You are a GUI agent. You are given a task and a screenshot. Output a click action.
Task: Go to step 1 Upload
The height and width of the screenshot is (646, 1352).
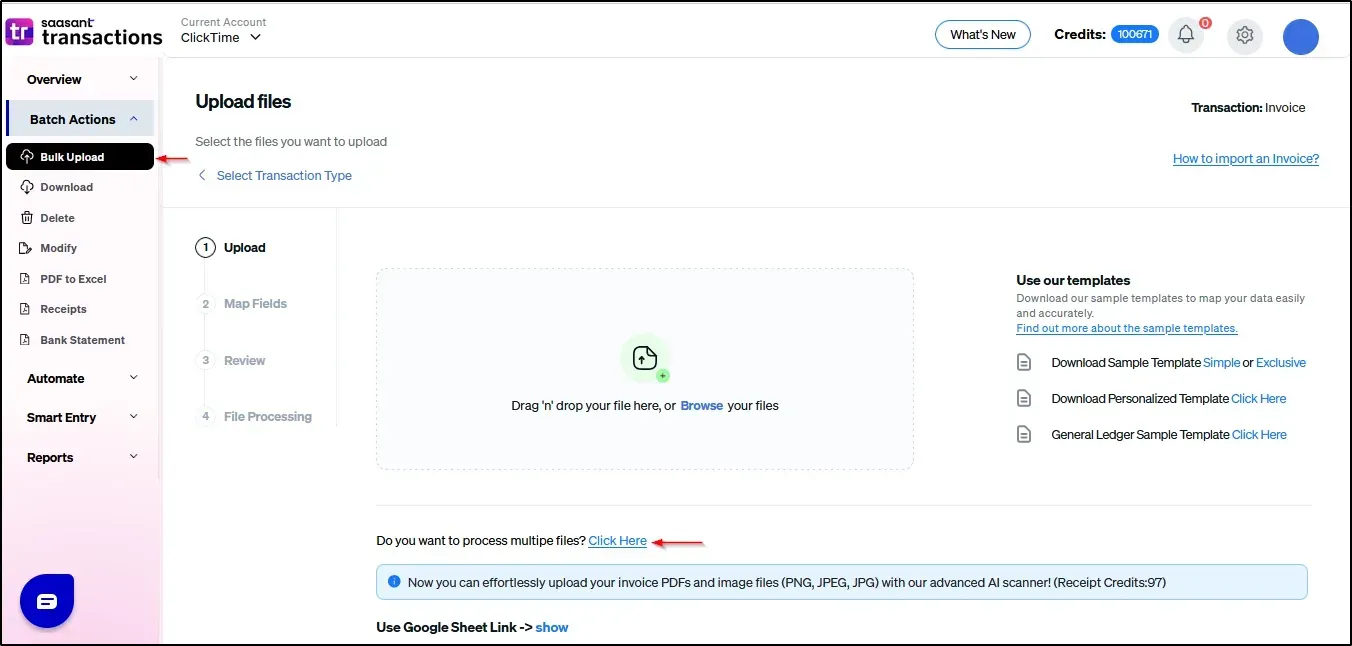231,248
